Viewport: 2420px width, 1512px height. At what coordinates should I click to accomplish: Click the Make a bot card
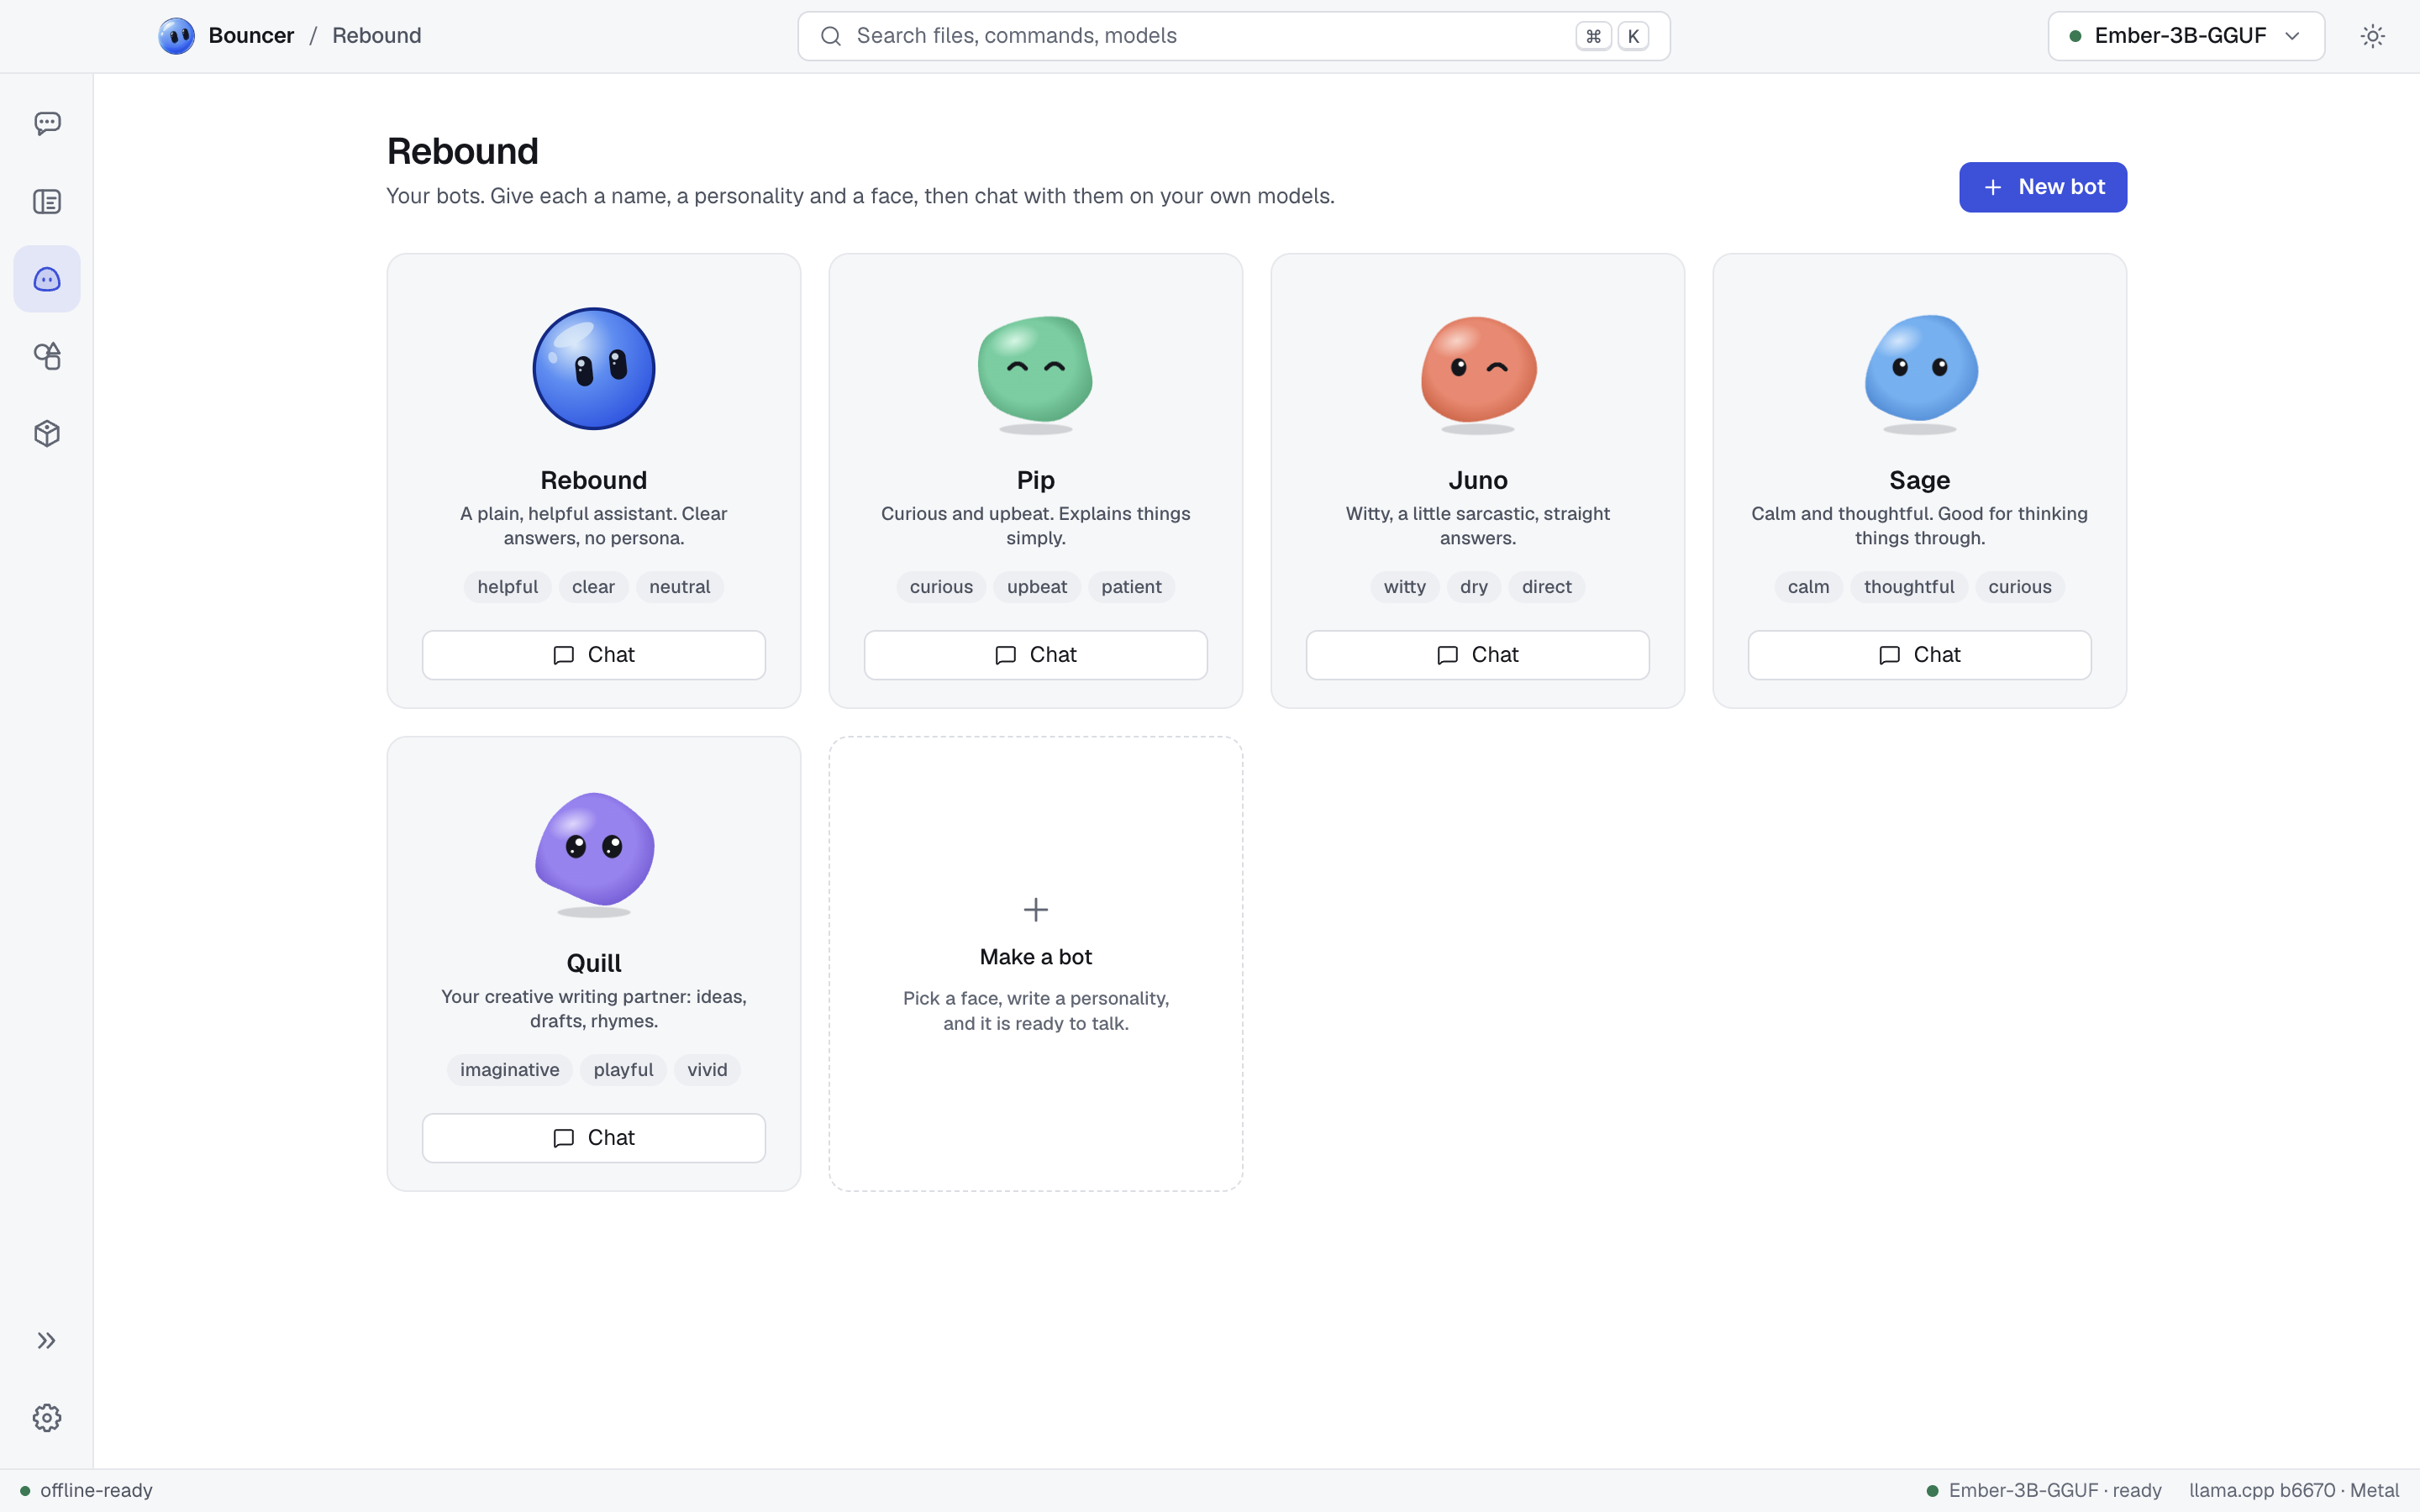pyautogui.click(x=1036, y=964)
